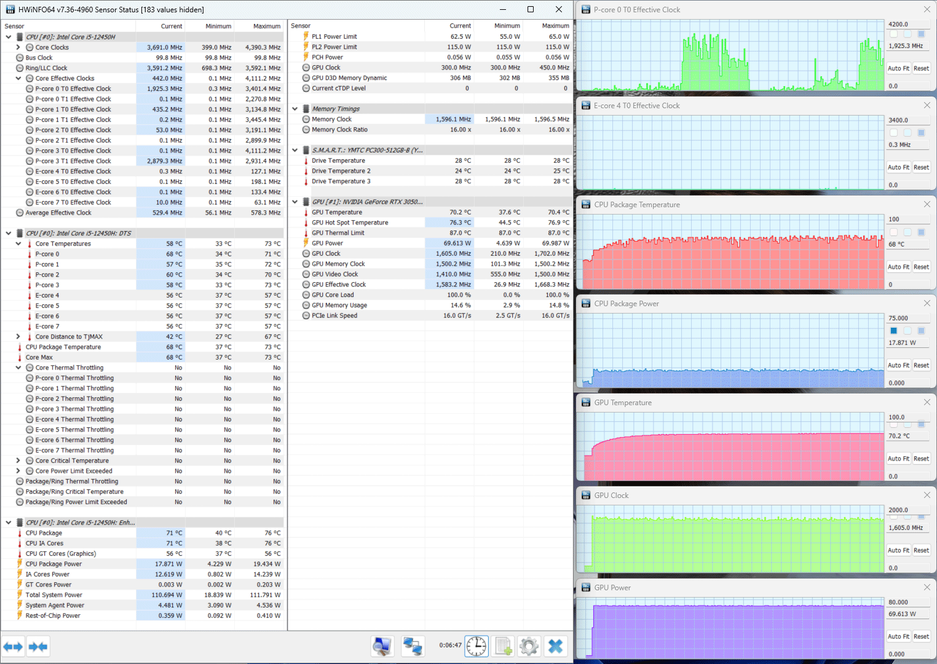Click Auto Fit in GPU Temperature graph
937x664 pixels.
898,458
